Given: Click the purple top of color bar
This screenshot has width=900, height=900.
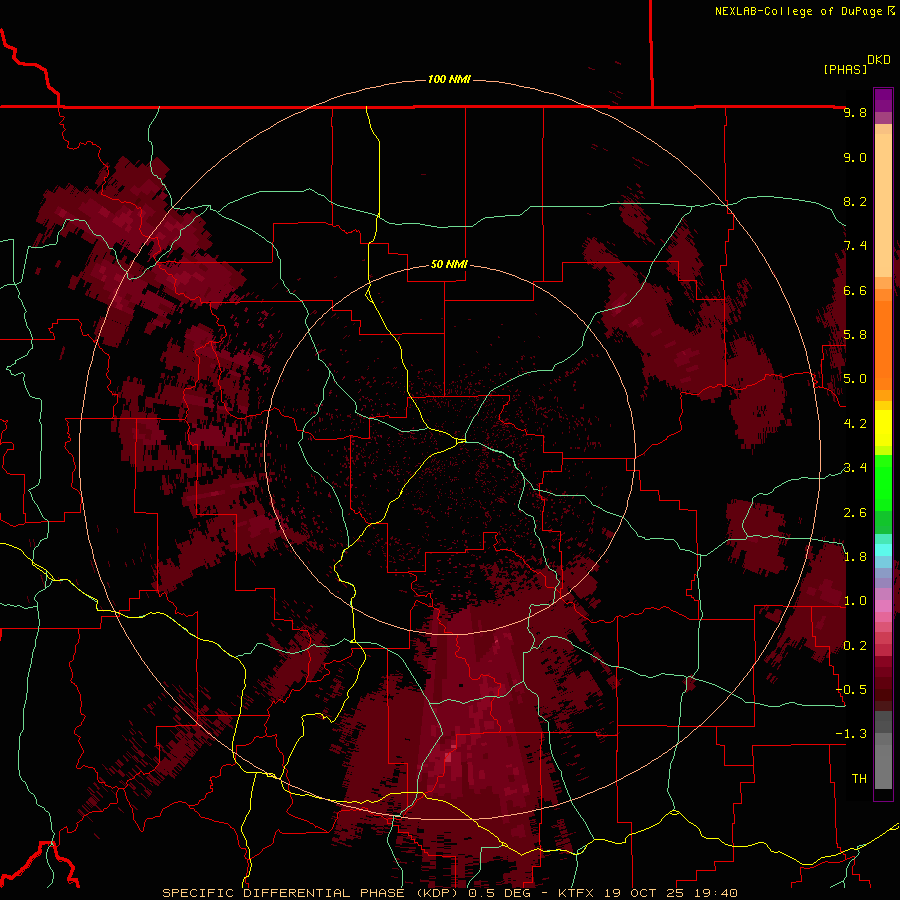Looking at the screenshot, I should click(883, 100).
